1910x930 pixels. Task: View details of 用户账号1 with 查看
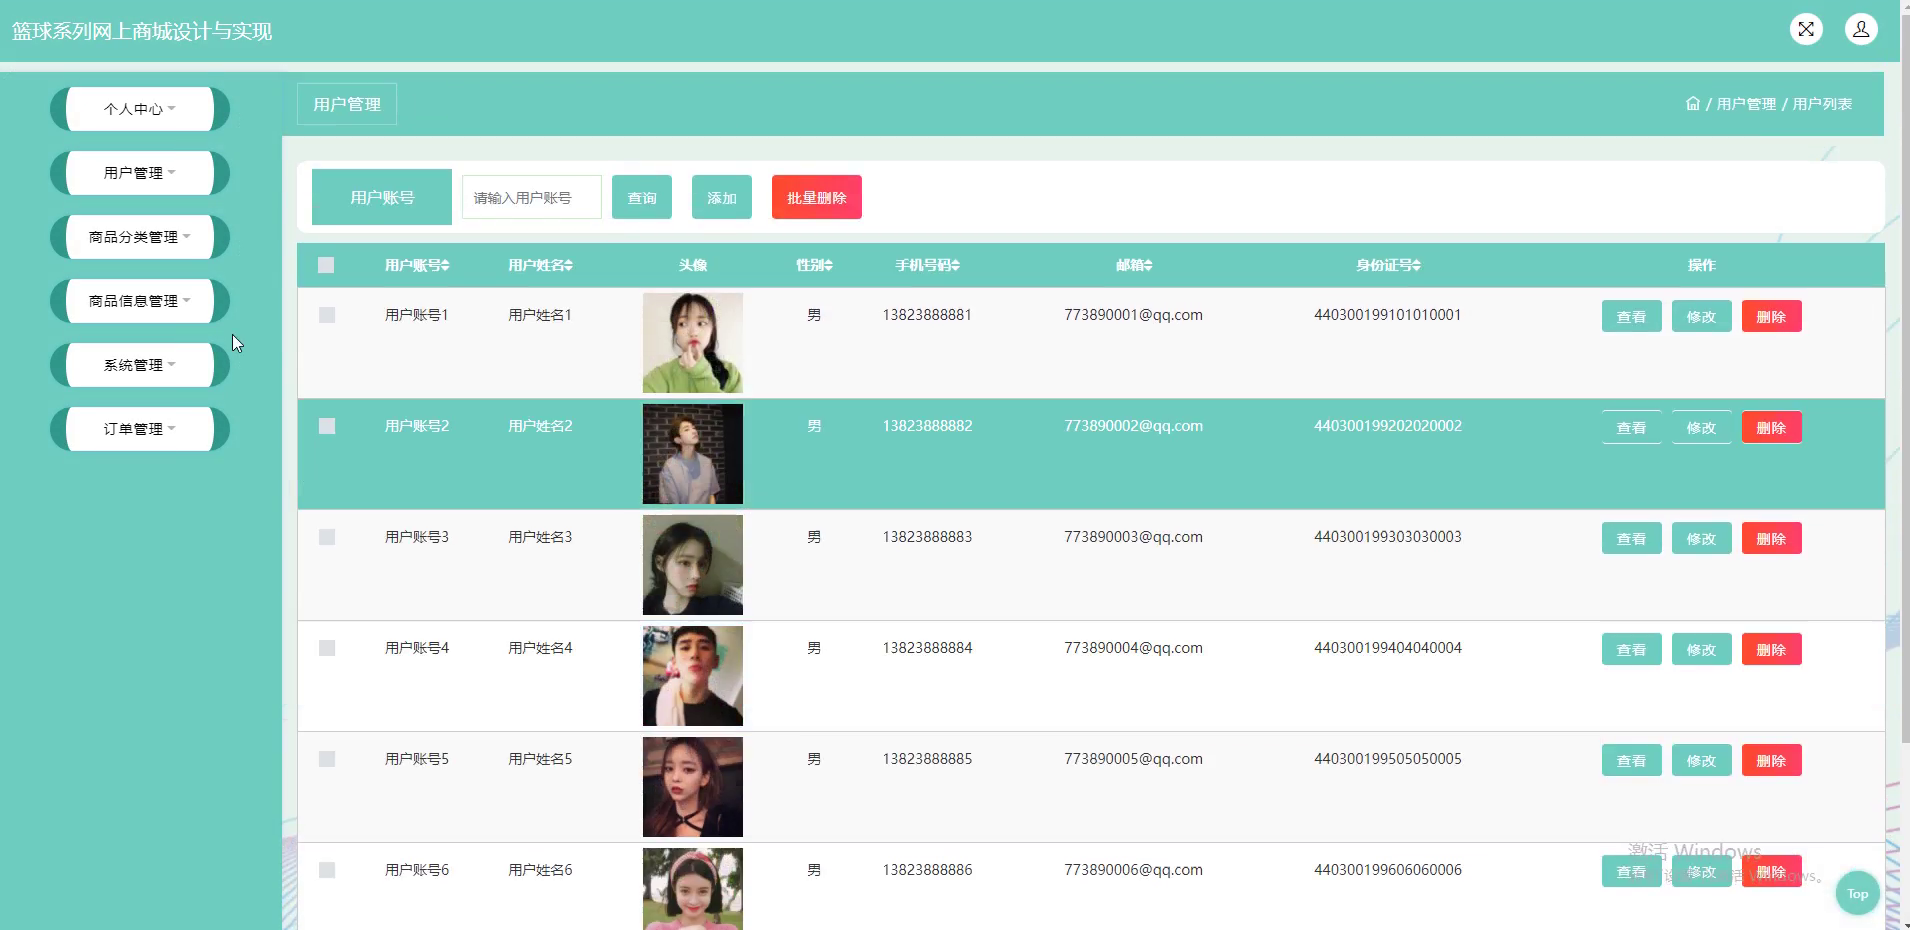click(x=1632, y=316)
